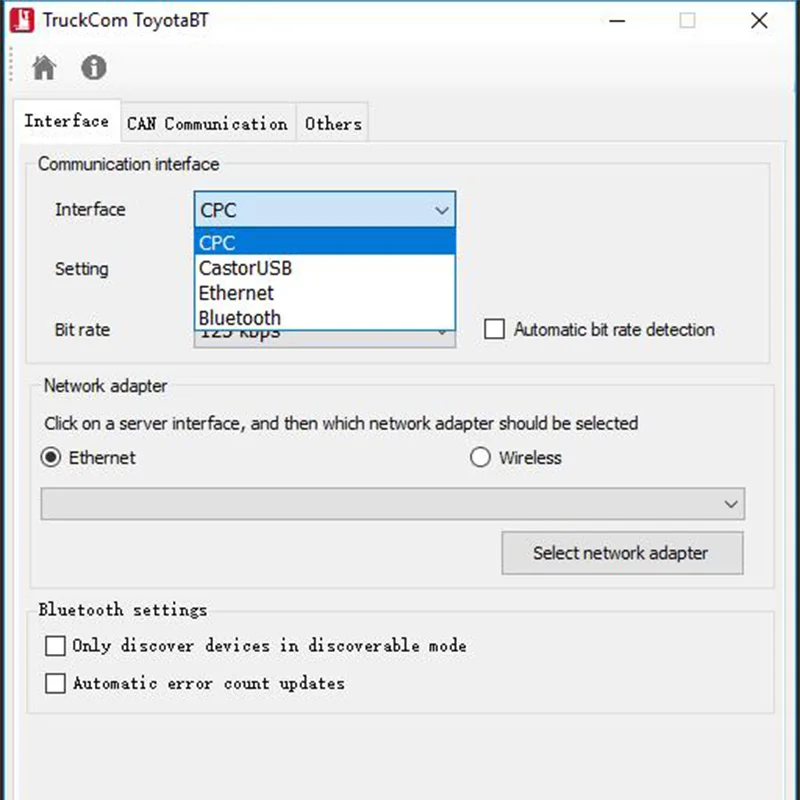Minimize the TruckCom ToyotaBT window

point(617,20)
